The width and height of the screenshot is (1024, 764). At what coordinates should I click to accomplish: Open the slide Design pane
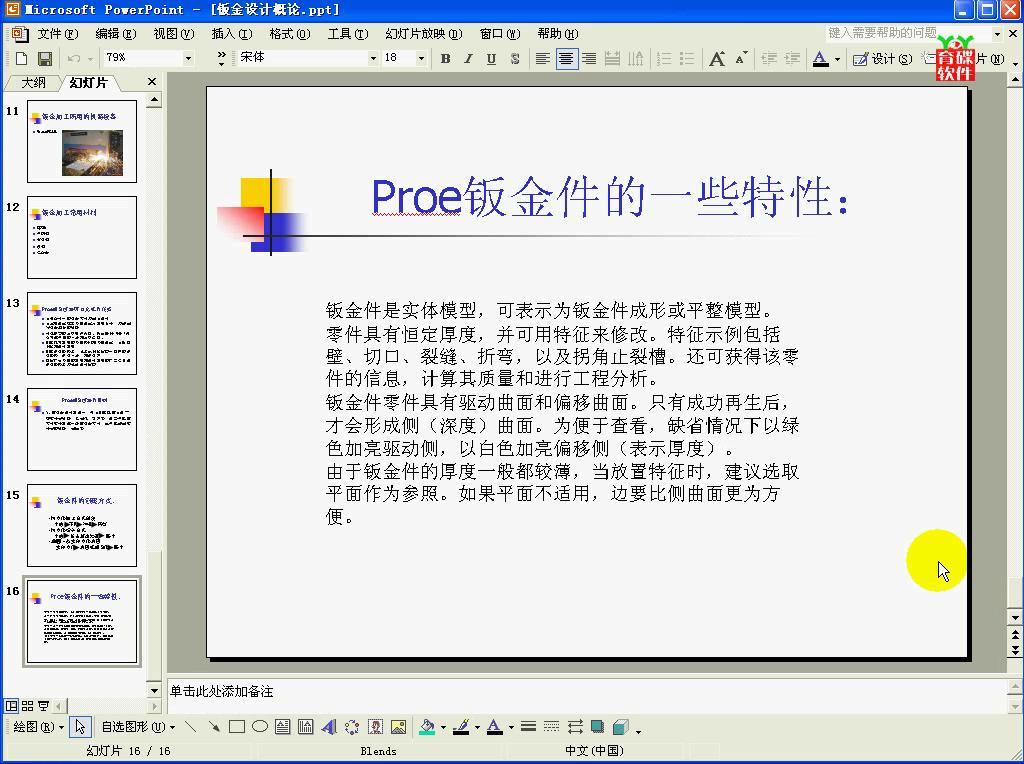(882, 58)
